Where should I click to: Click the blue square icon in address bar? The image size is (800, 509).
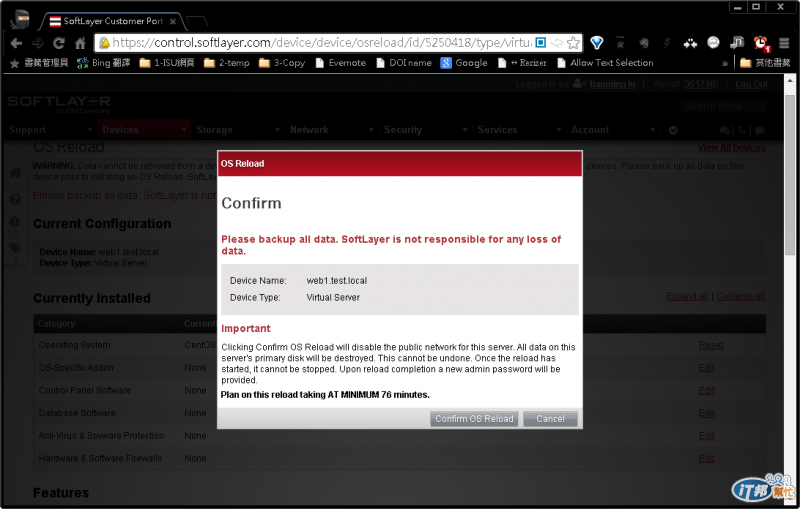click(541, 42)
